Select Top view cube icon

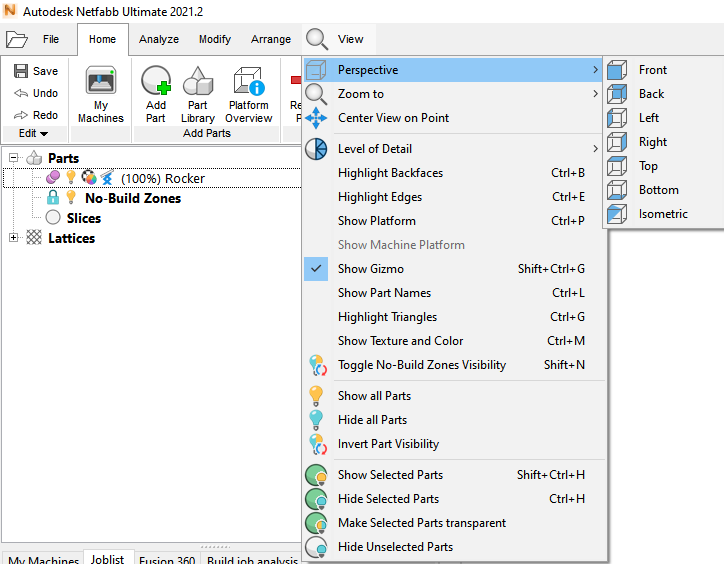(617, 166)
